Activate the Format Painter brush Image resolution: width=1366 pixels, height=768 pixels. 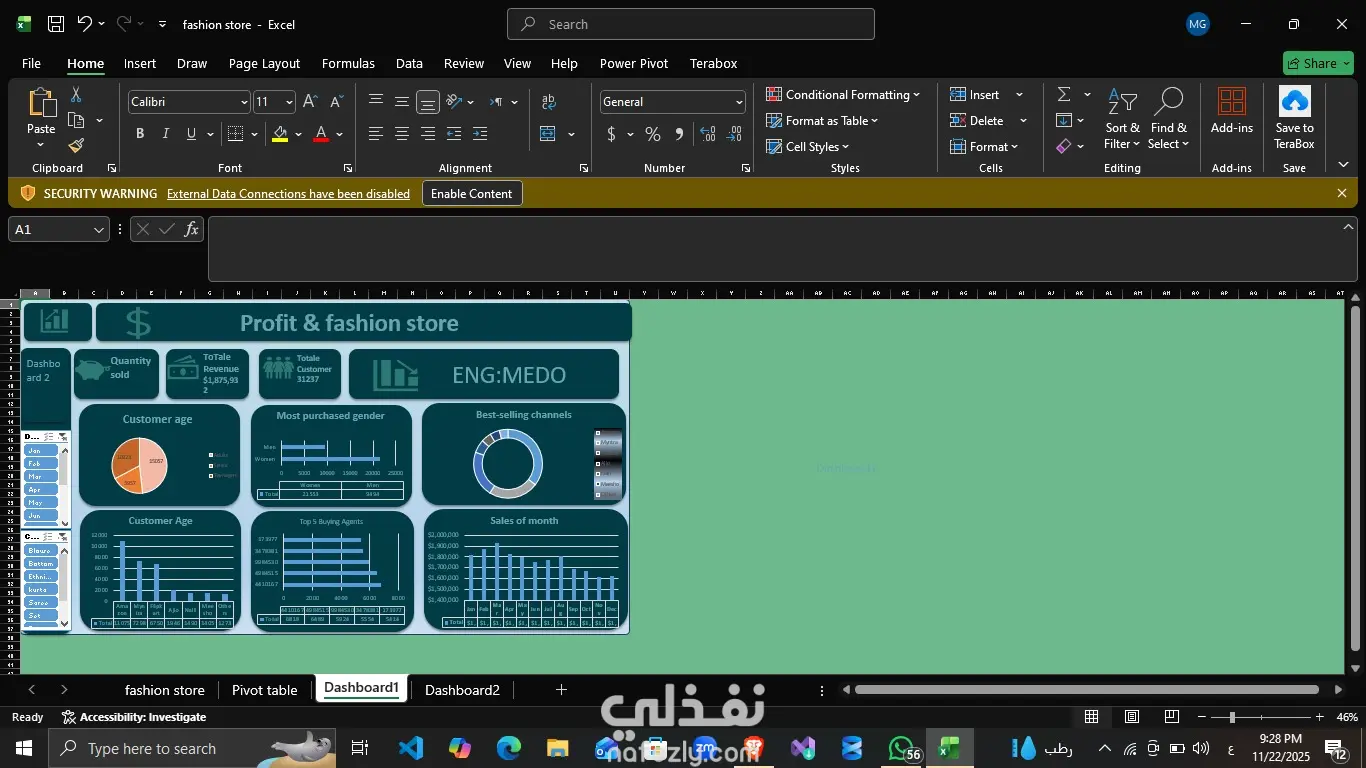(76, 146)
